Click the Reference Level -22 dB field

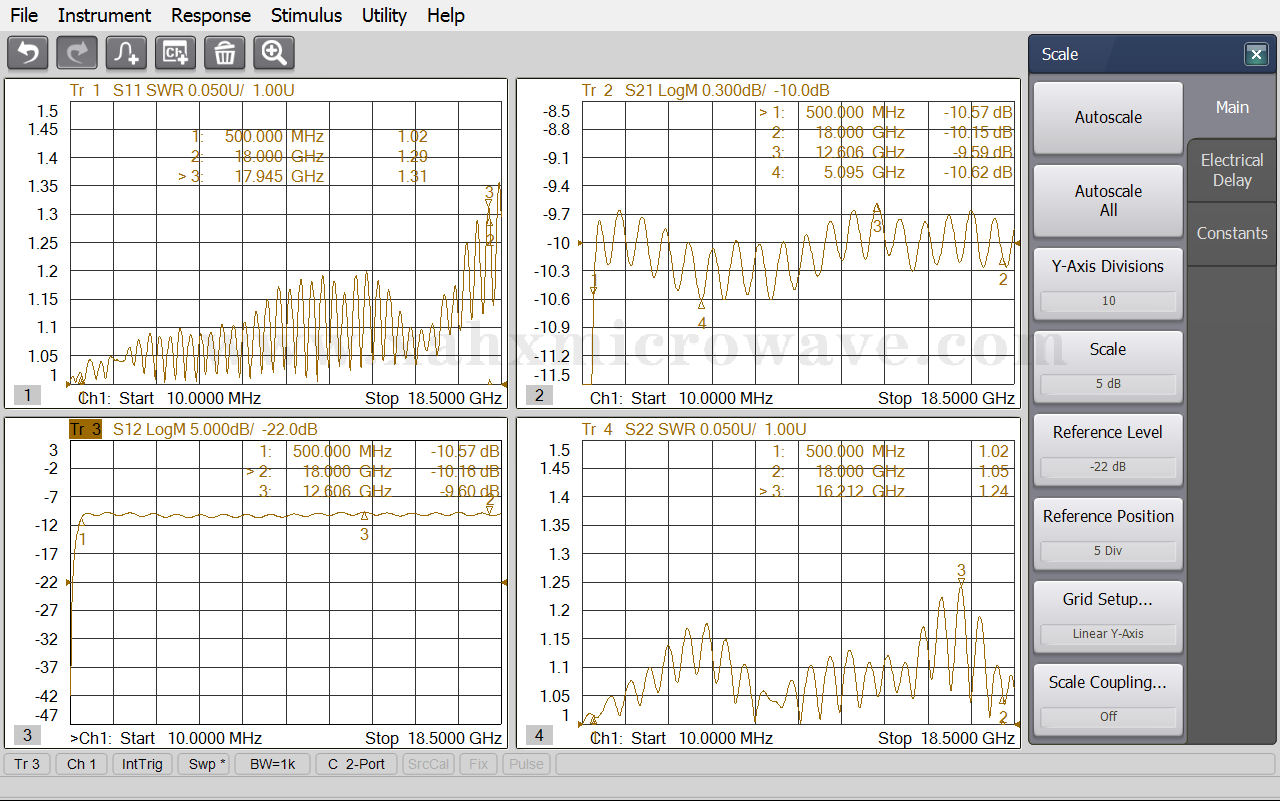click(x=1107, y=467)
